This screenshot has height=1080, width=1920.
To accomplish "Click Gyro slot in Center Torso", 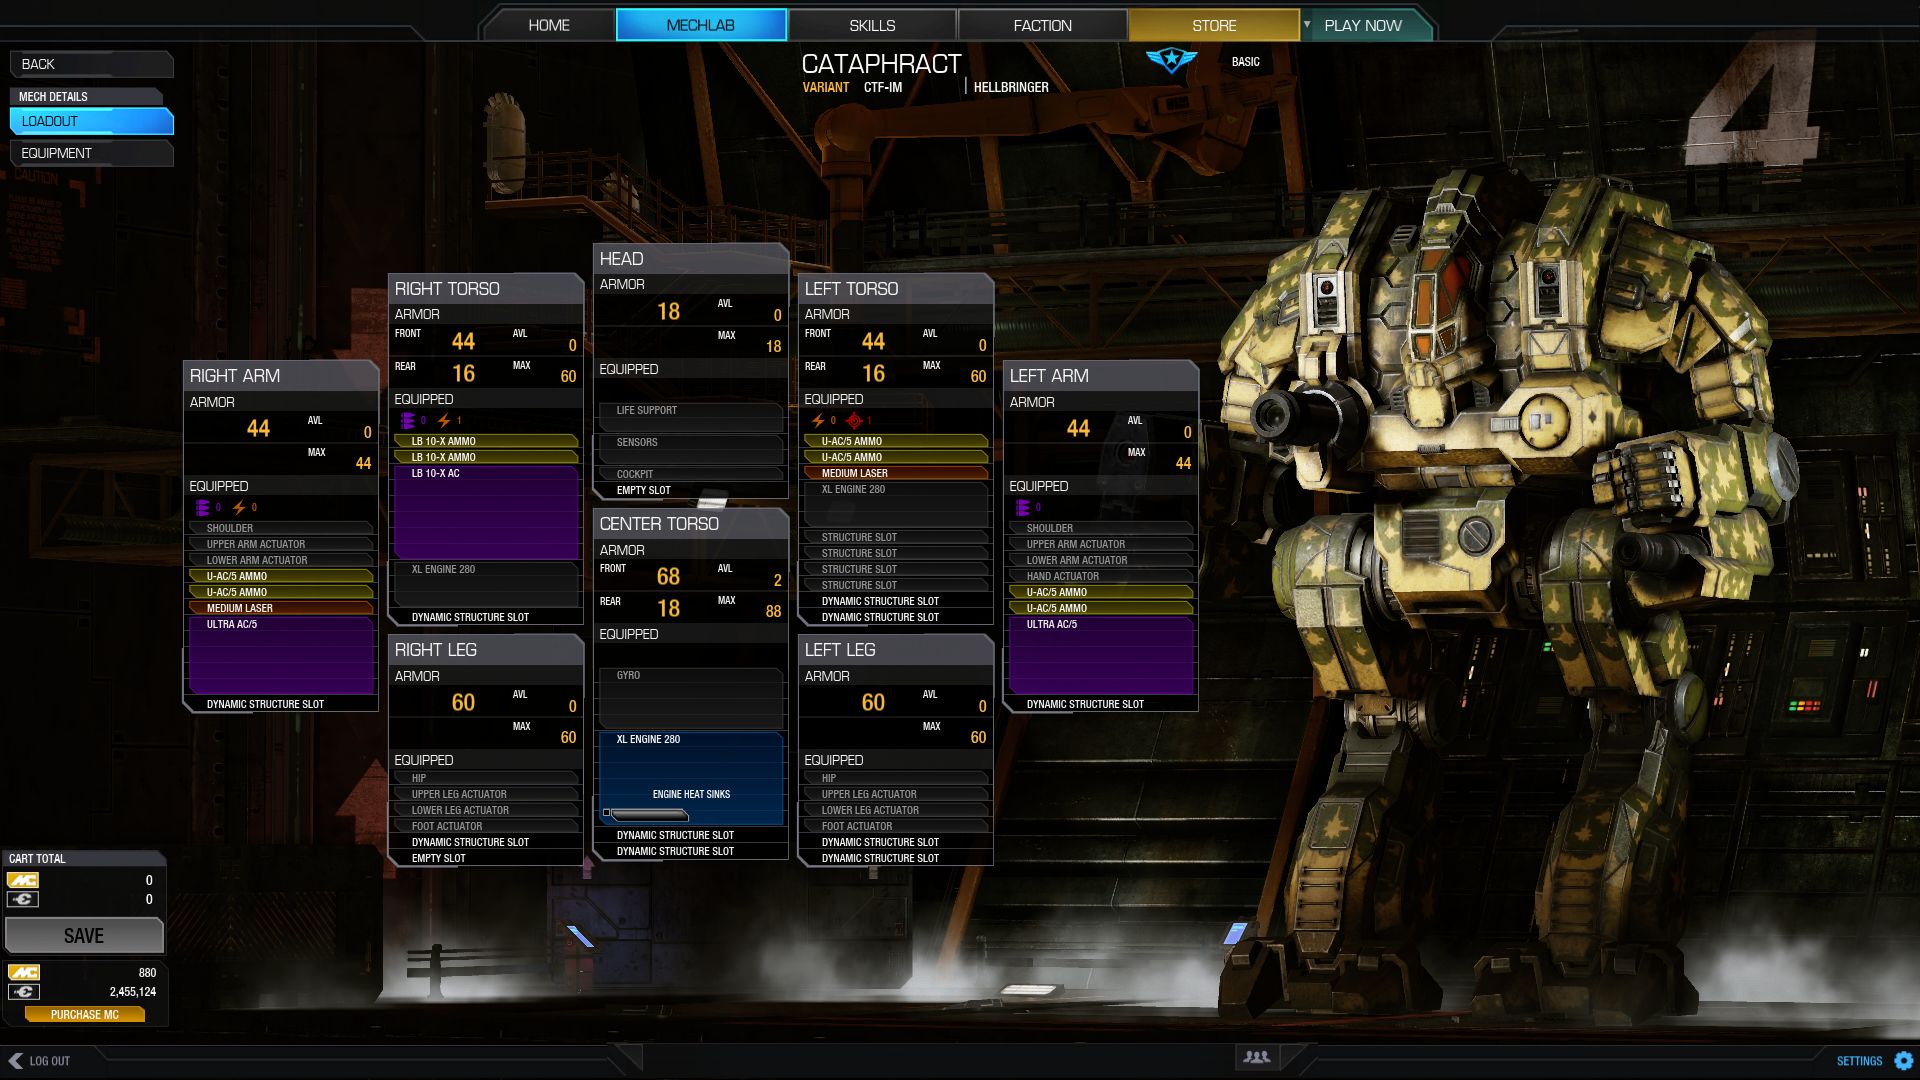I will click(x=691, y=697).
